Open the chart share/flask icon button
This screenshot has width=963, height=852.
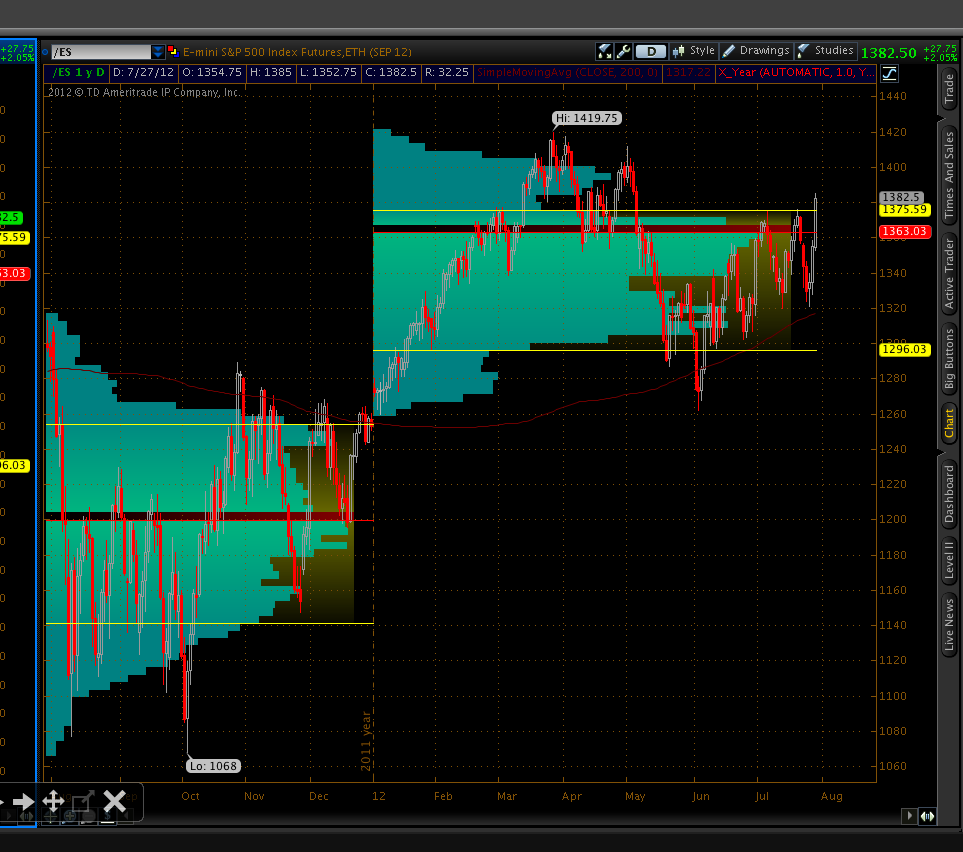pos(604,52)
